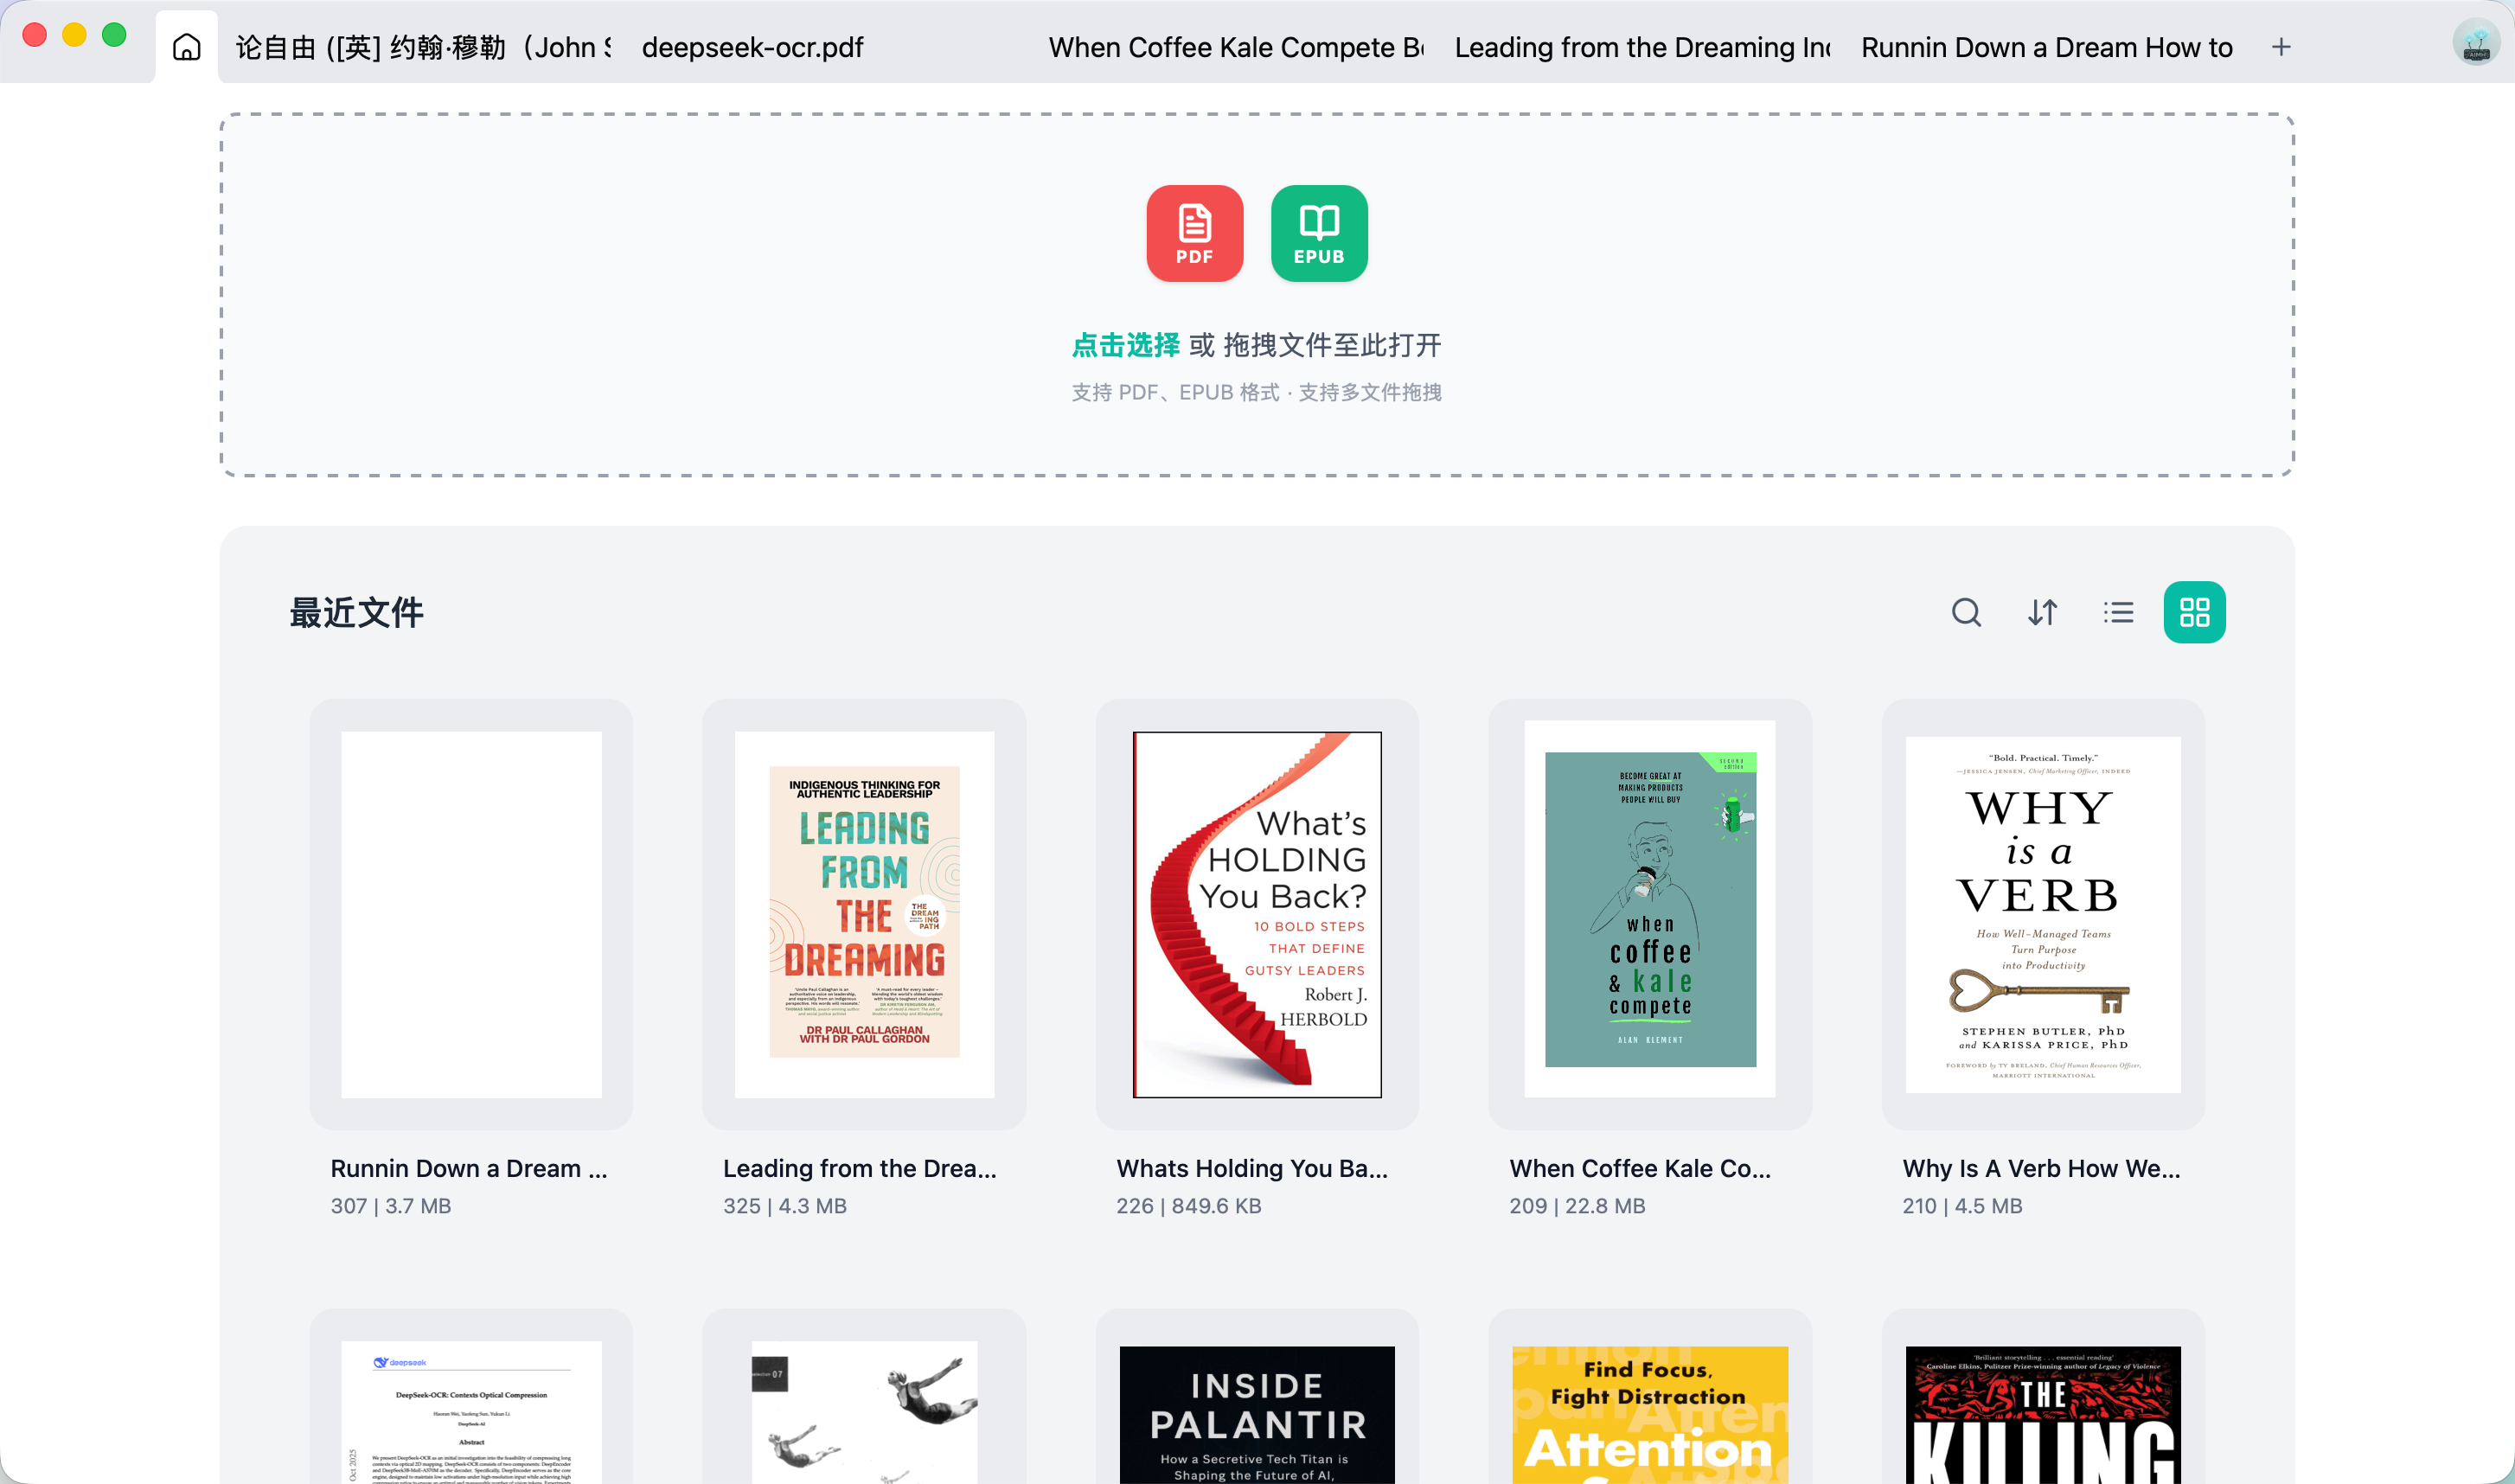Open the Why Is A Verb cover thumbnail
This screenshot has width=2515, height=1484.
tap(2043, 918)
